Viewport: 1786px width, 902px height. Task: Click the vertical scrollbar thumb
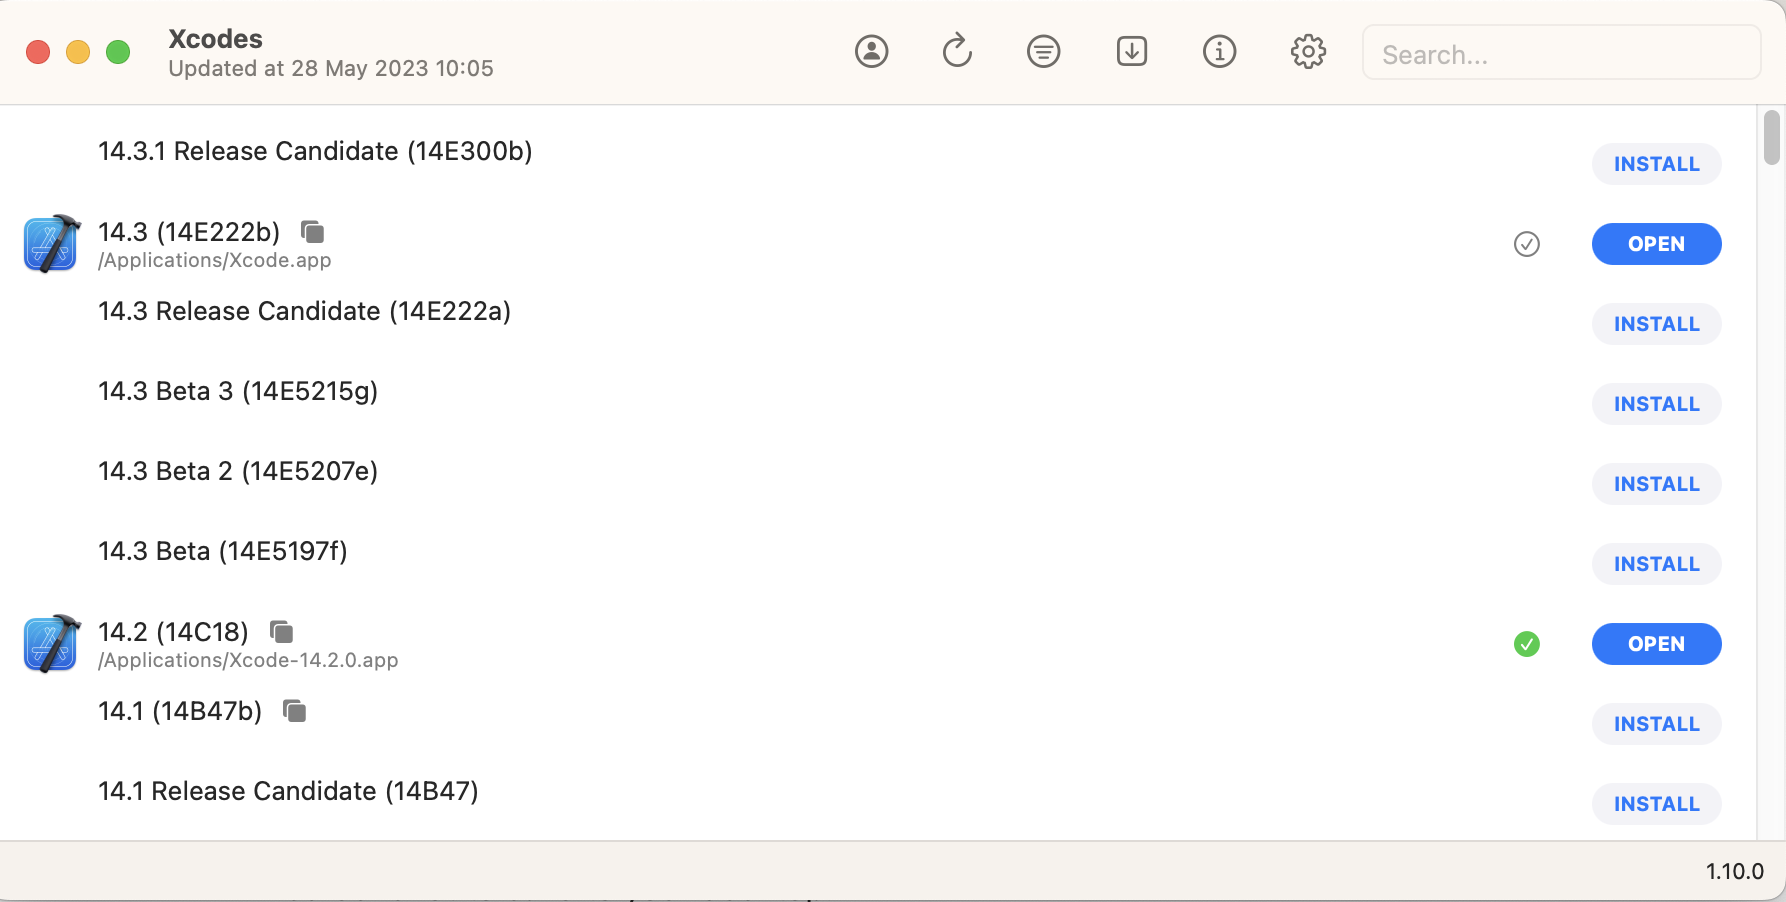[1772, 137]
